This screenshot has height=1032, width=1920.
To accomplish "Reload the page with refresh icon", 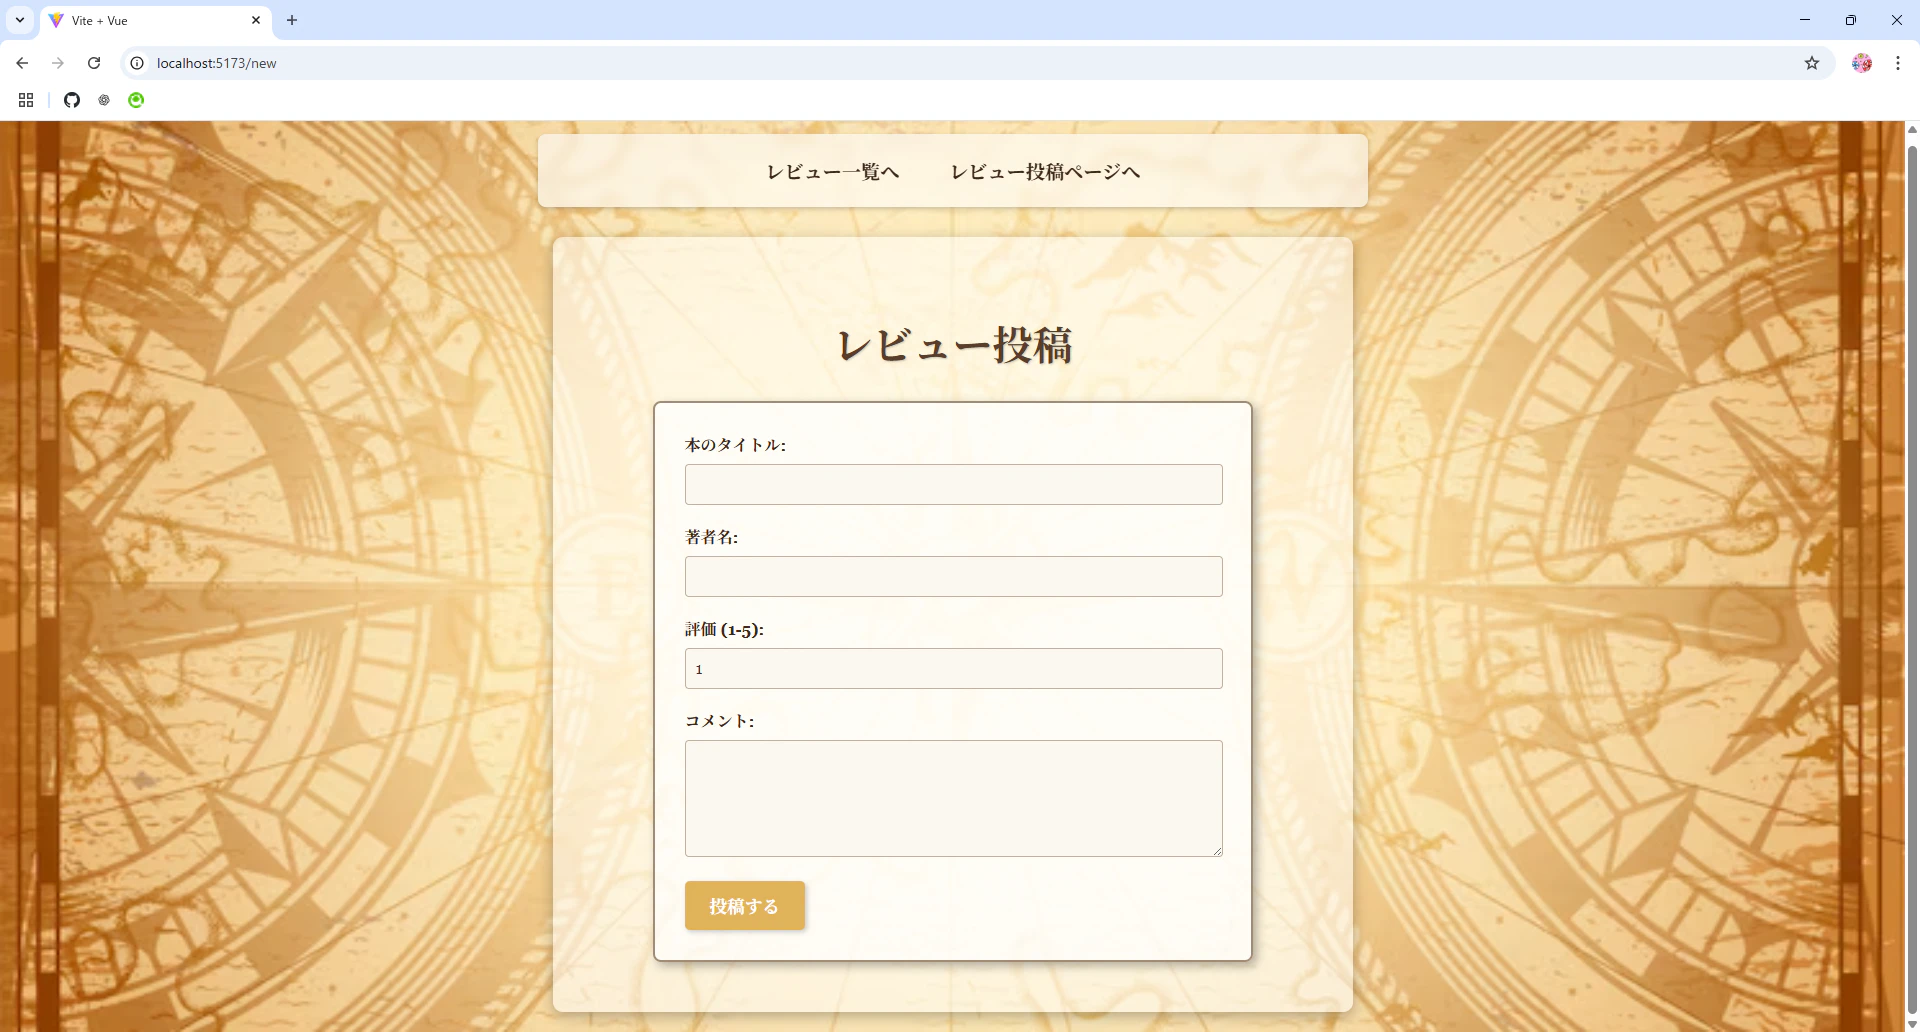I will click(94, 63).
